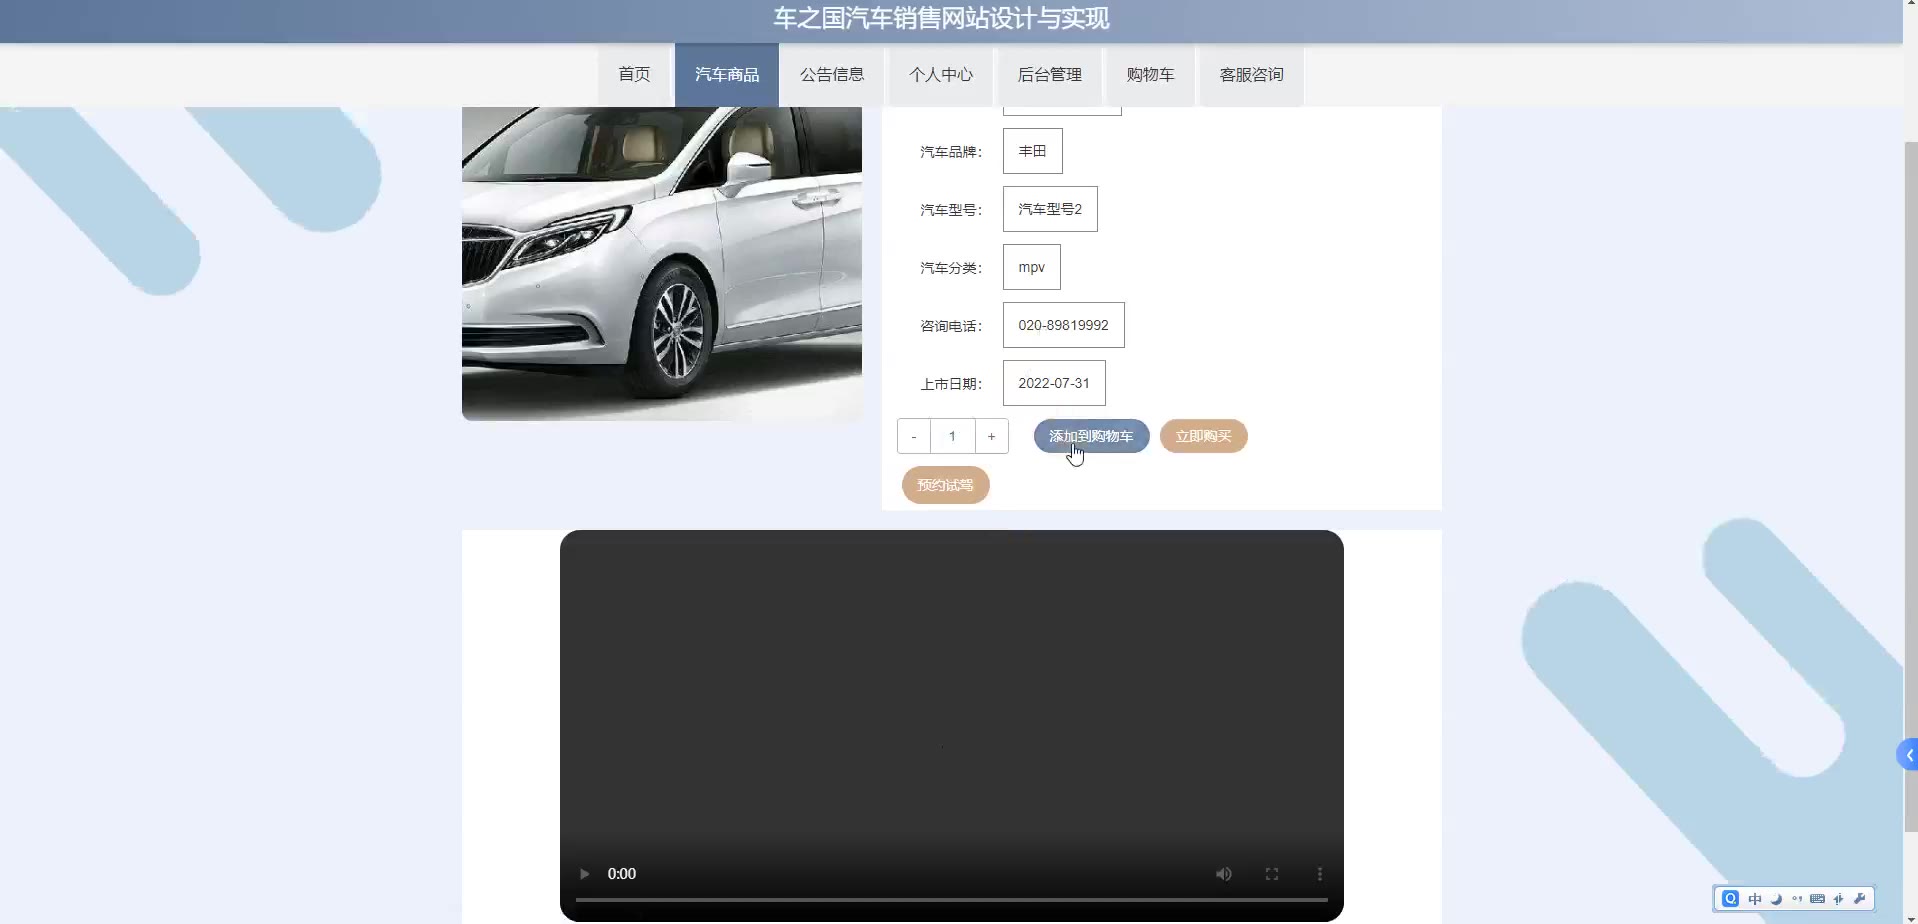
Task: Open the 首页 nav tab
Action: (x=634, y=75)
